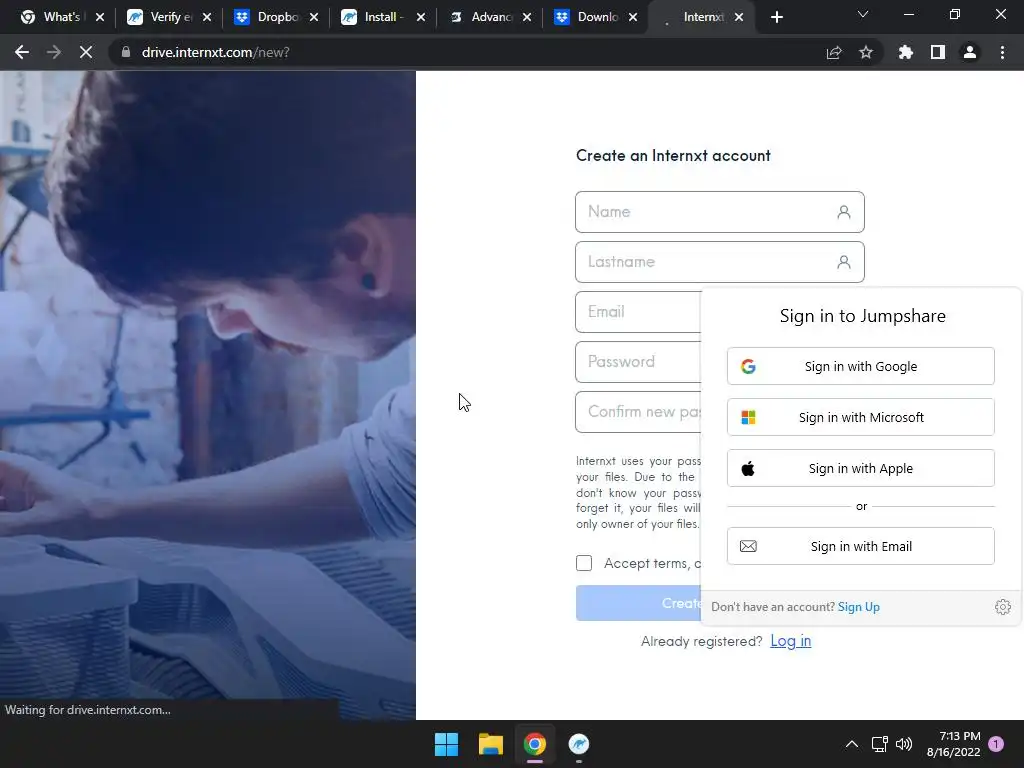Open the clock and calendar

[x=953, y=744]
